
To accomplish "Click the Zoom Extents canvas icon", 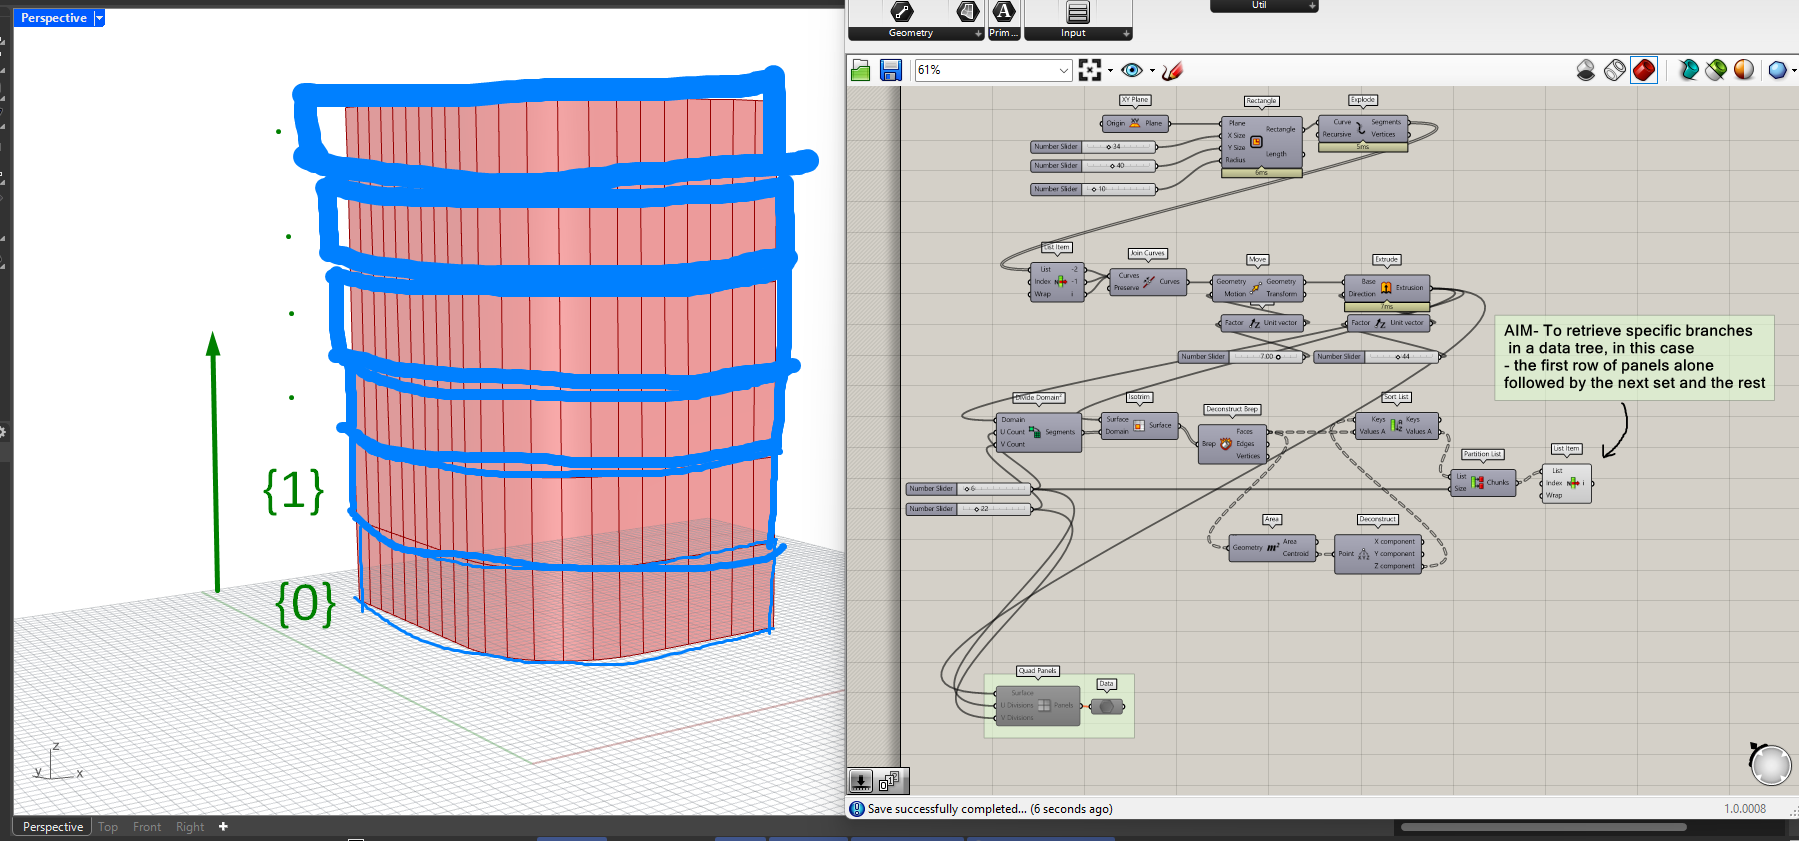I will pos(1090,70).
